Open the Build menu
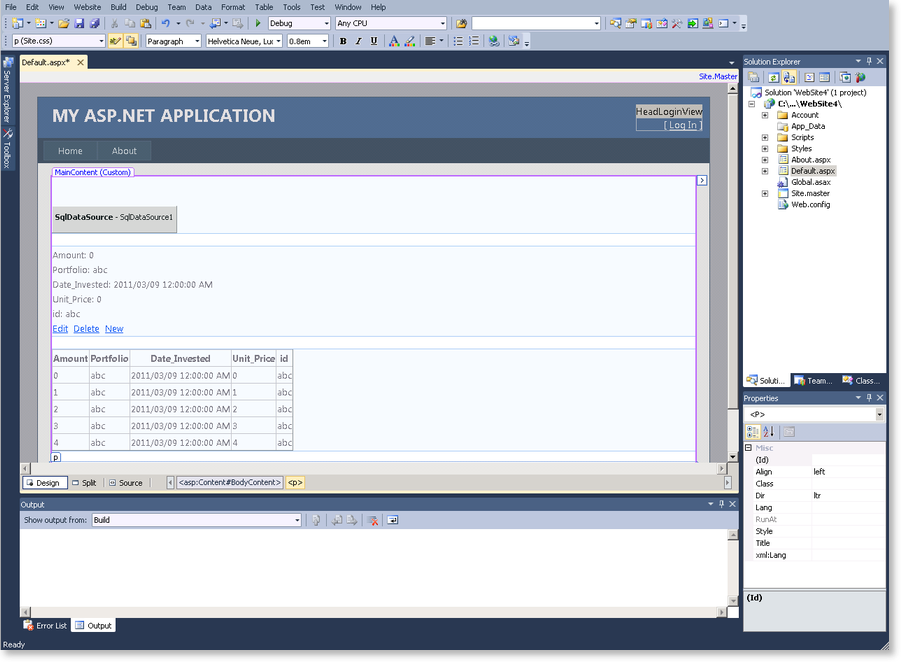 click(118, 7)
